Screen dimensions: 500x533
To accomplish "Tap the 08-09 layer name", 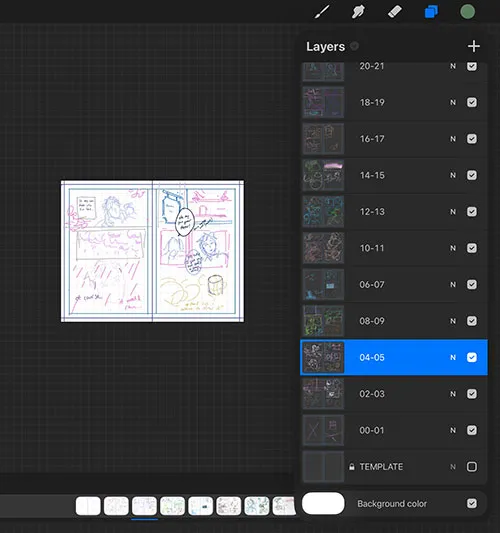I will [372, 321].
